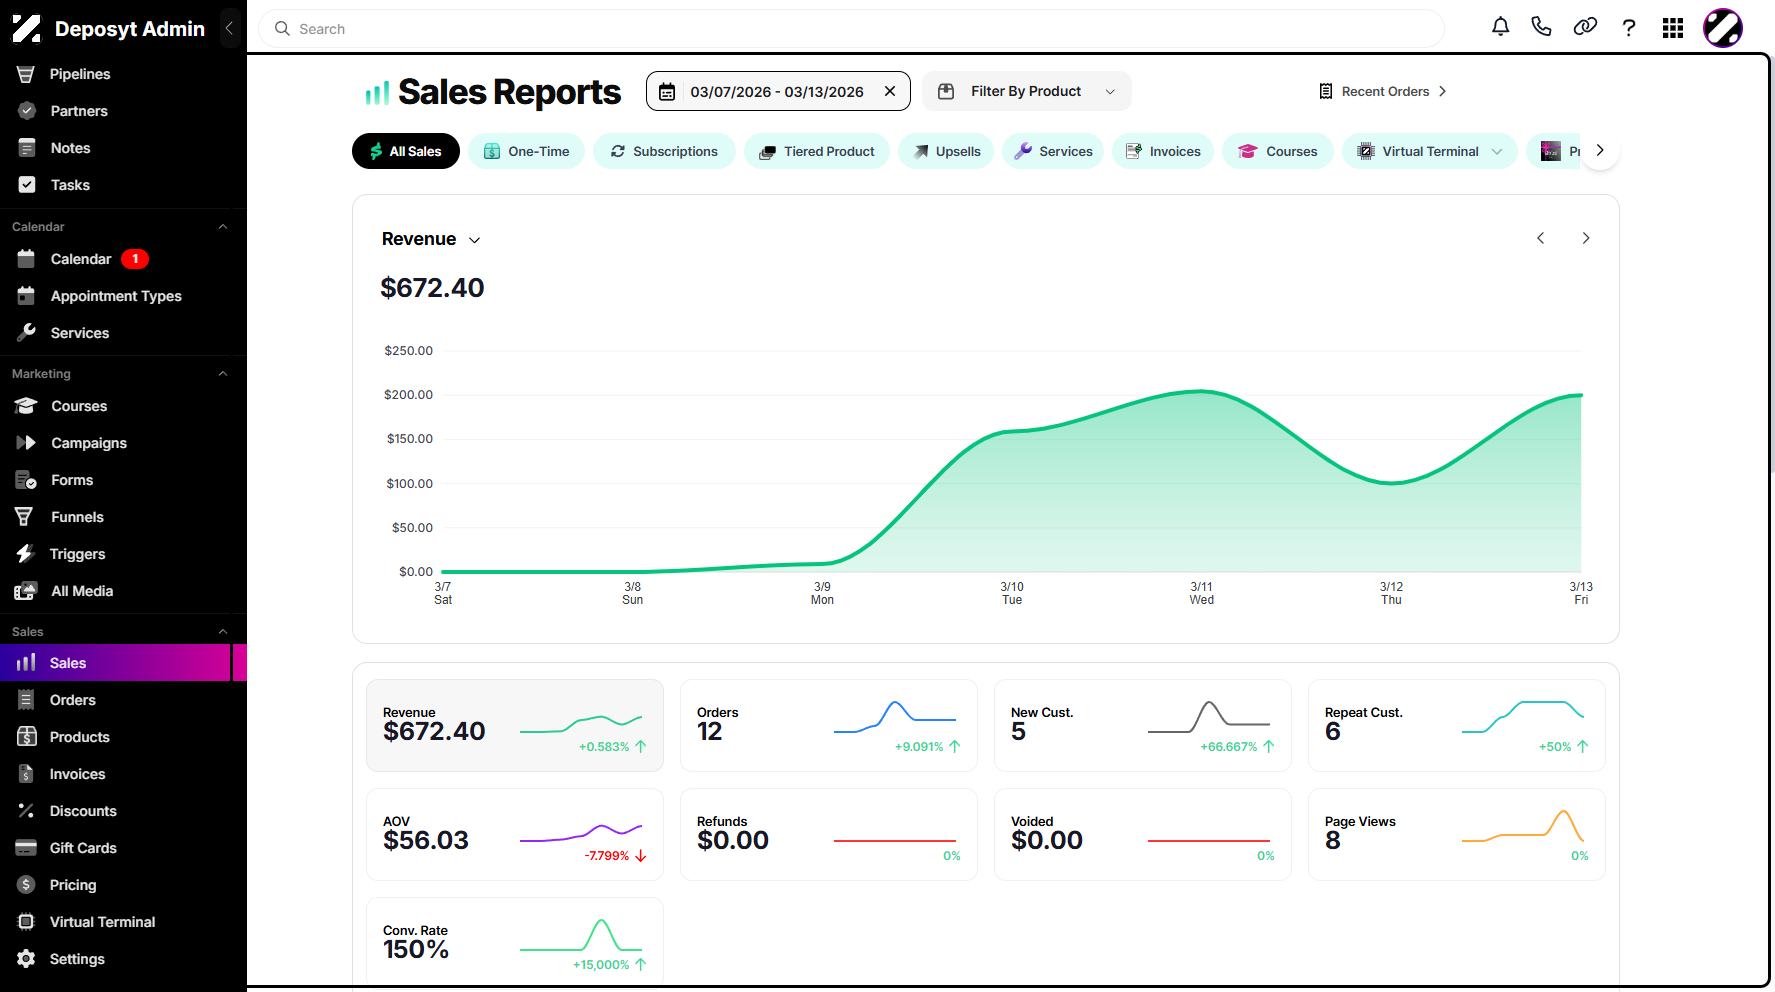Collapse sidebar with the arrow next to Deposyt Admin
This screenshot has width=1775, height=992.
tap(229, 28)
